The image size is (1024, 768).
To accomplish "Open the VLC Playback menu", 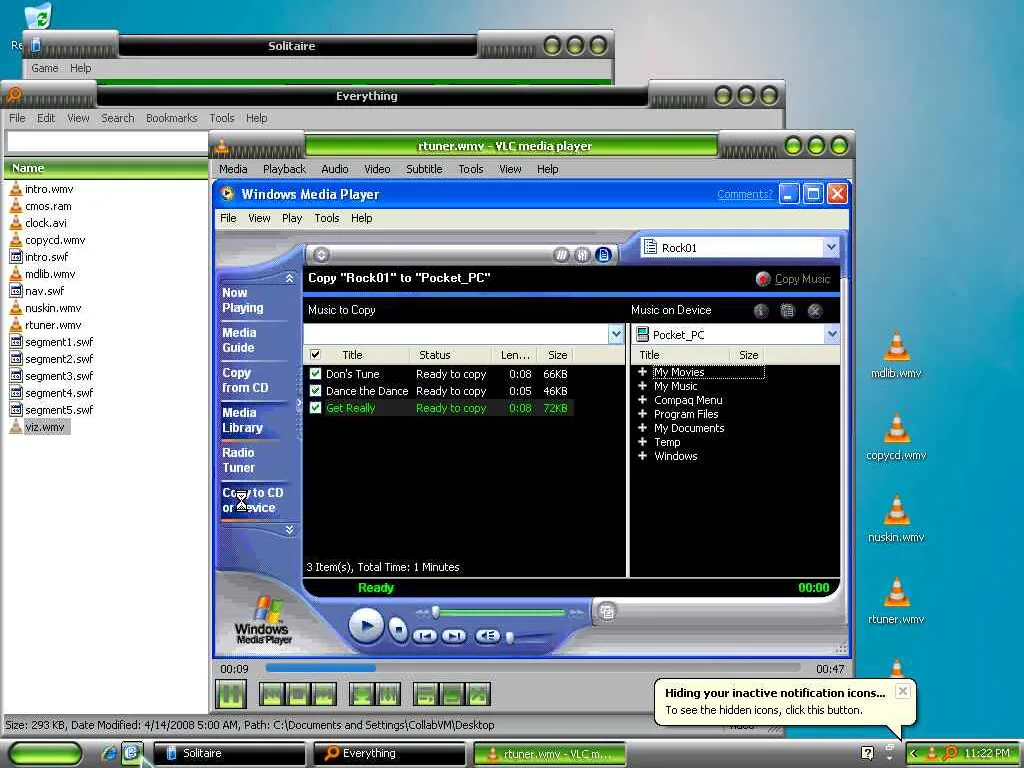I will [284, 169].
